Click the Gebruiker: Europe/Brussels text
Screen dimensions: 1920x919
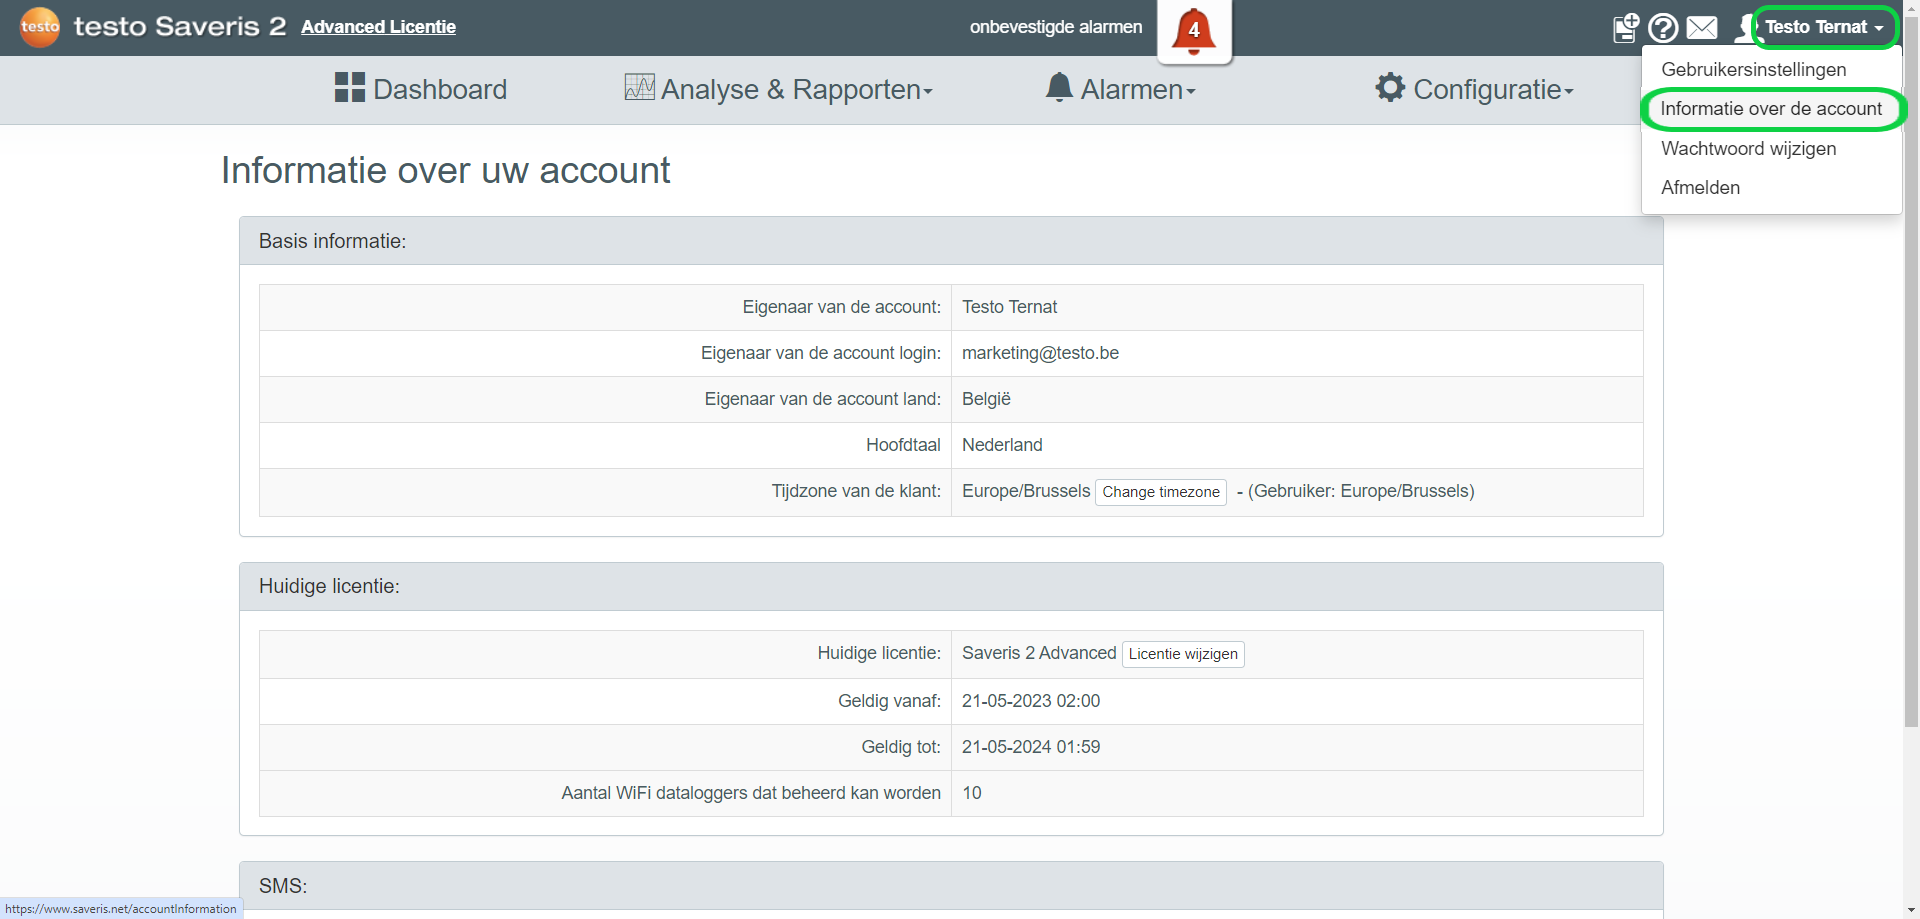point(1361,491)
